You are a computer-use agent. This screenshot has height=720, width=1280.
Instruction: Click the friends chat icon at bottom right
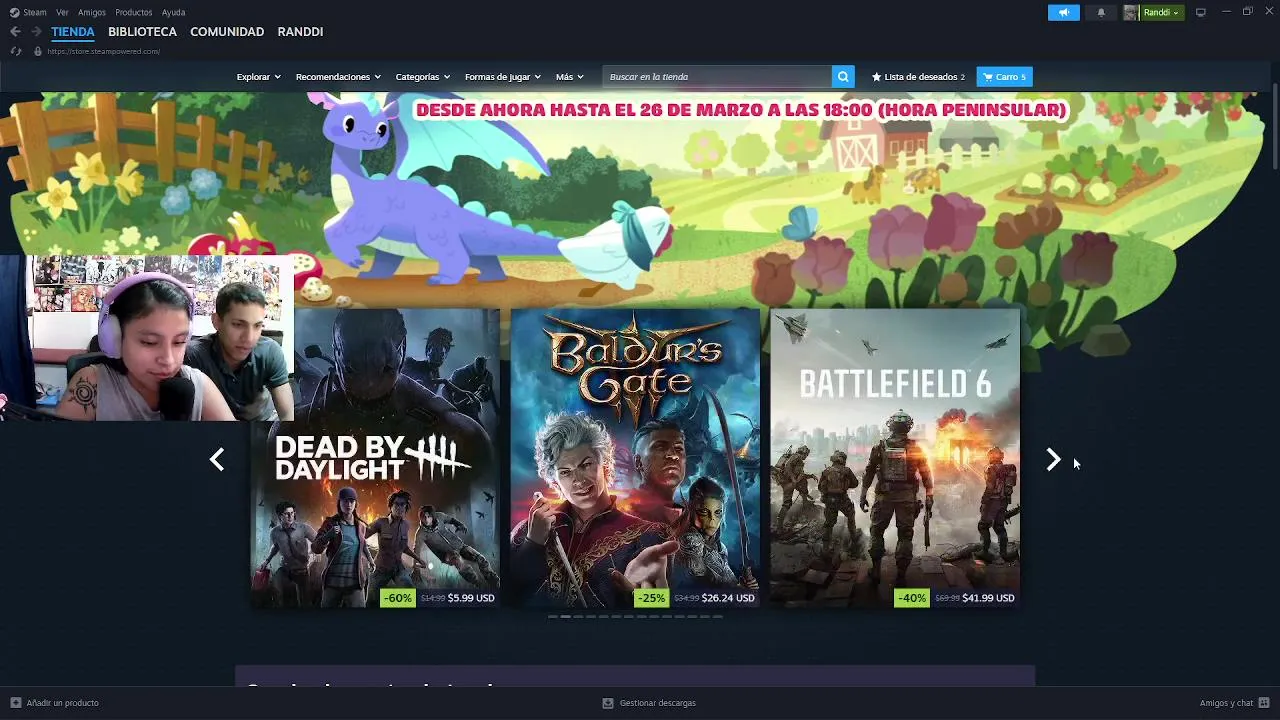[1264, 703]
